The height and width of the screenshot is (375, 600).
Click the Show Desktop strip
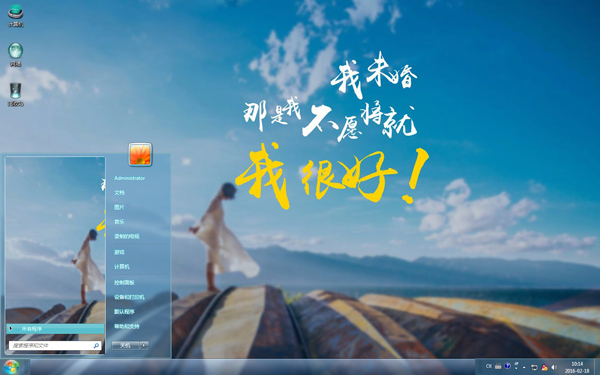click(597, 367)
